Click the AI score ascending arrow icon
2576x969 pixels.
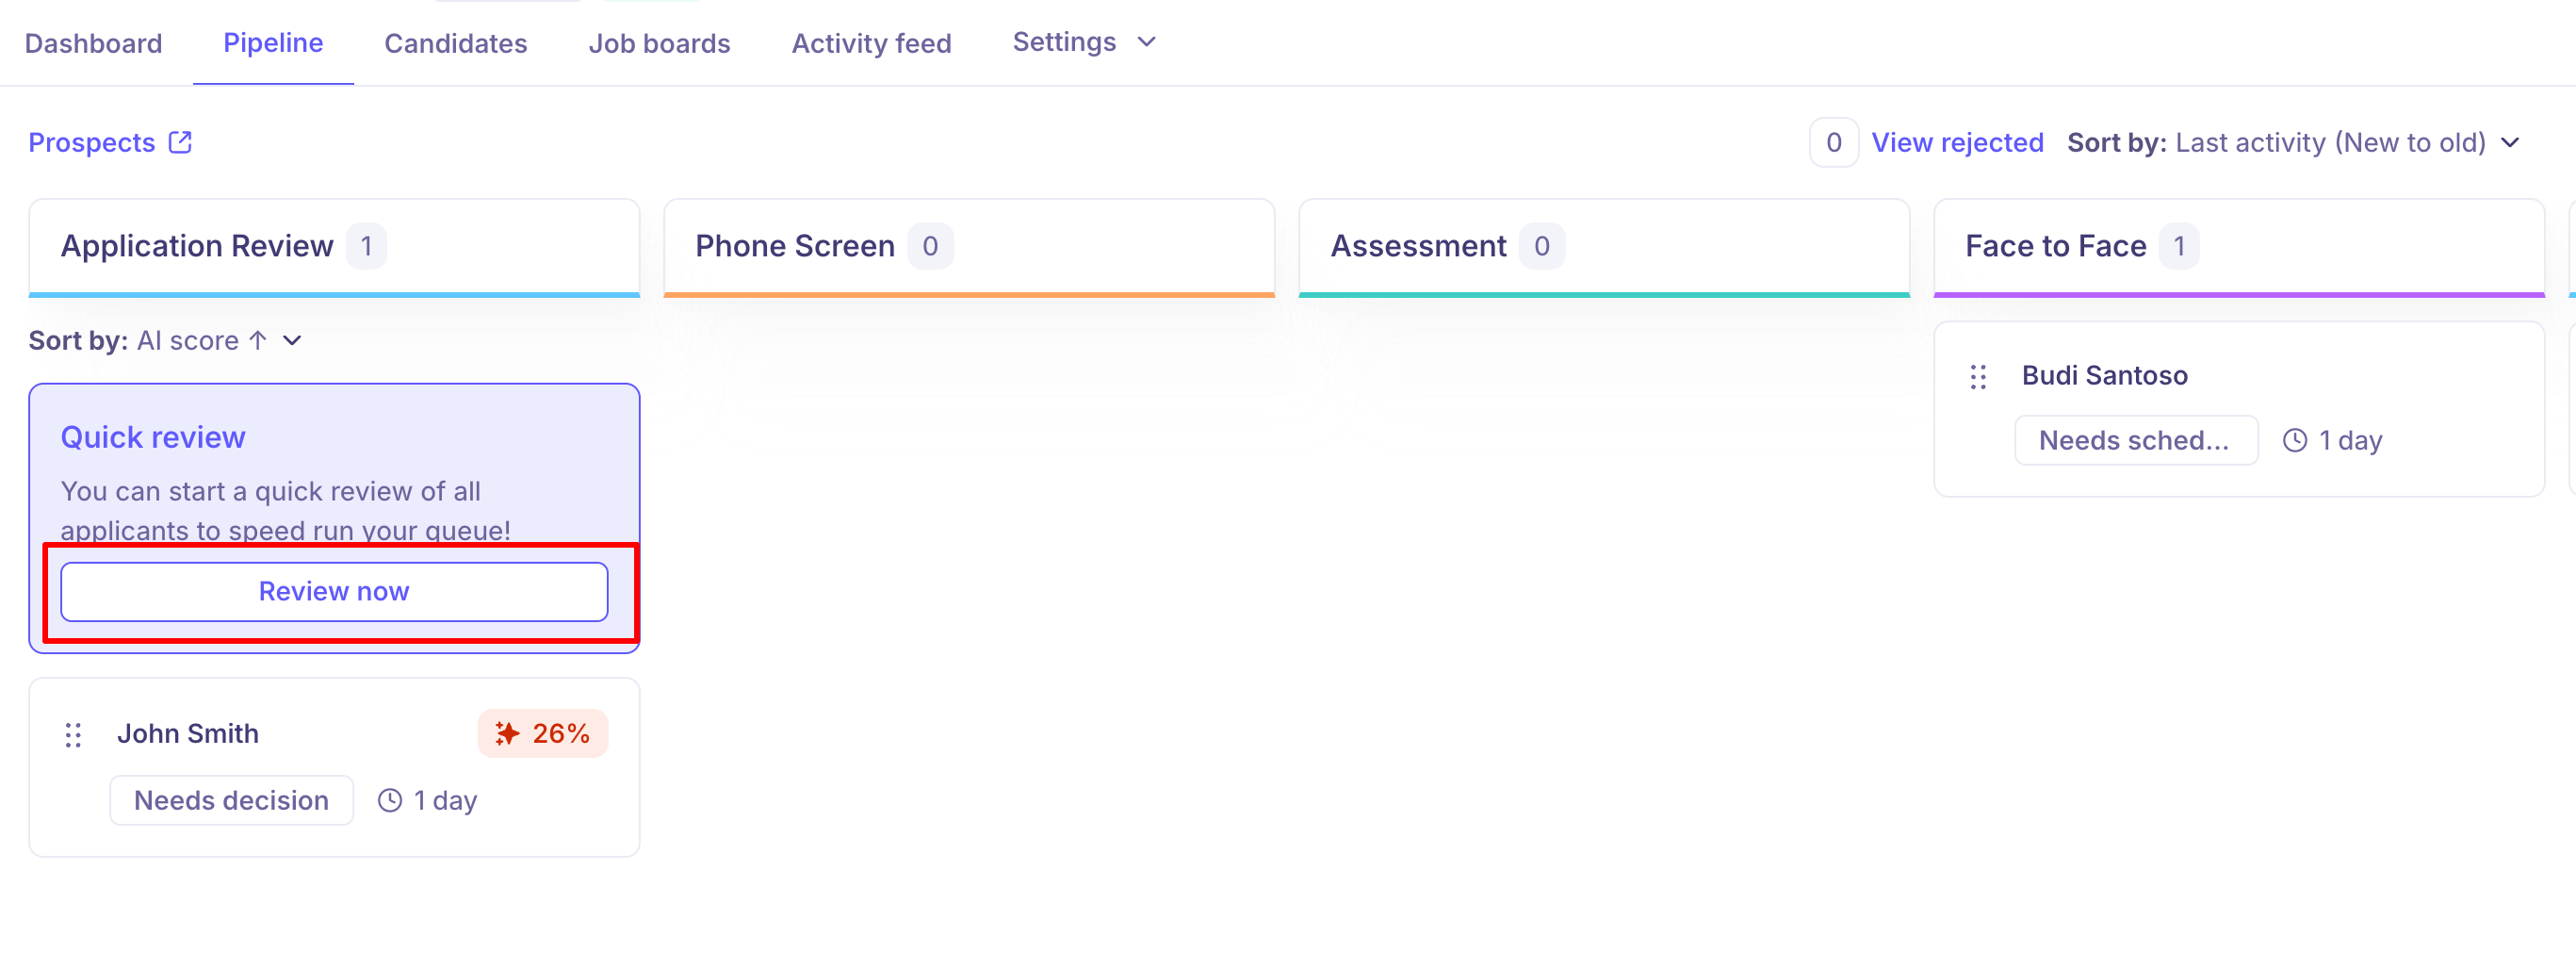click(258, 341)
